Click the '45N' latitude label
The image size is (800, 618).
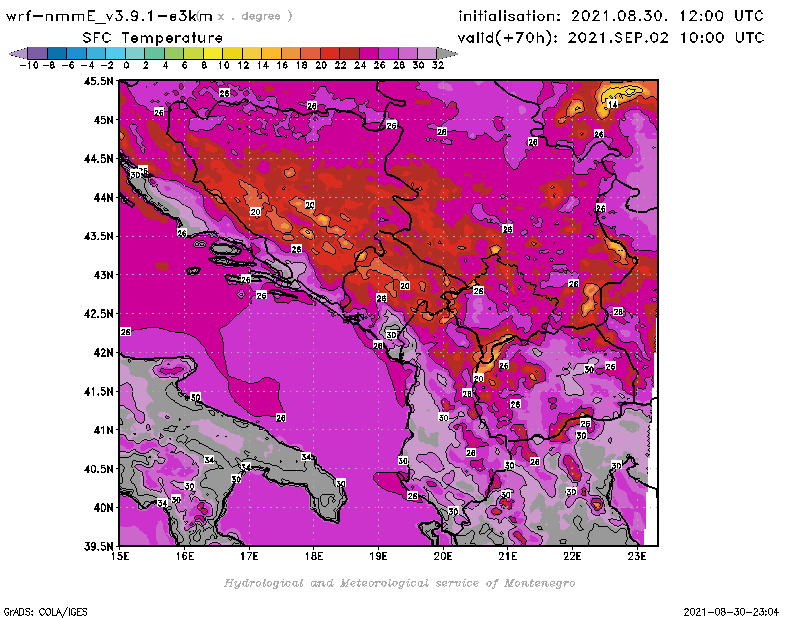coord(103,120)
